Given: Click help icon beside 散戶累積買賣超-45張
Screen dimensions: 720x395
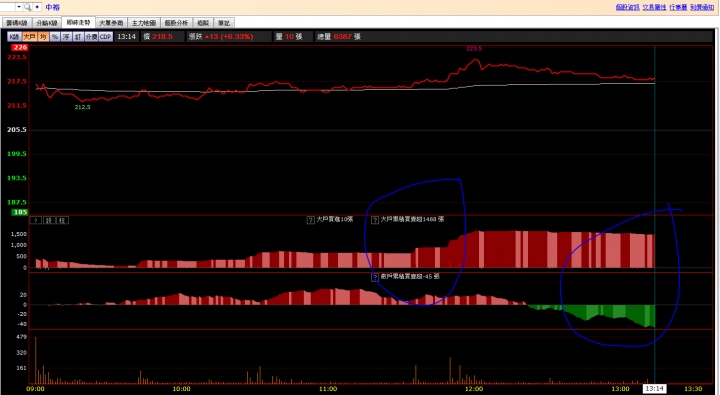Looking at the screenshot, I should [375, 277].
